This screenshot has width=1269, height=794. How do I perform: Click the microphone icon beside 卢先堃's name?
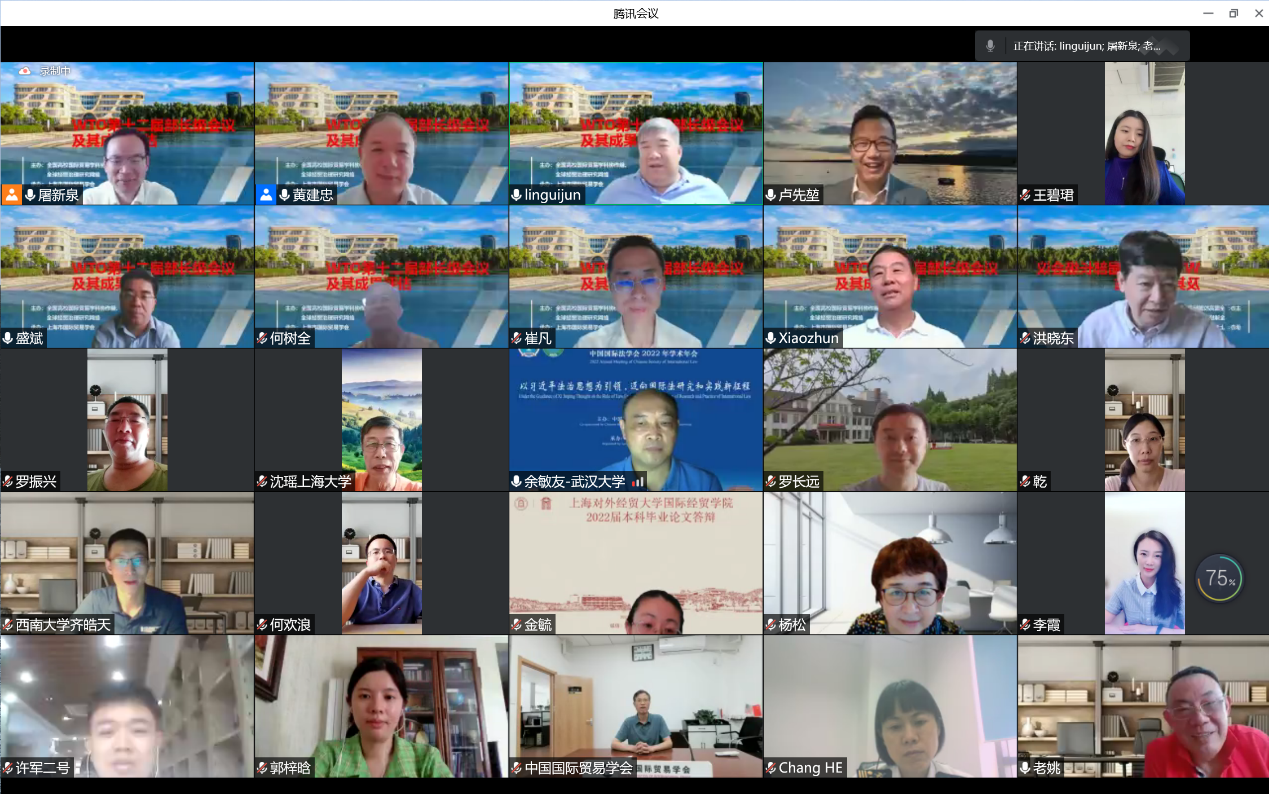click(771, 195)
